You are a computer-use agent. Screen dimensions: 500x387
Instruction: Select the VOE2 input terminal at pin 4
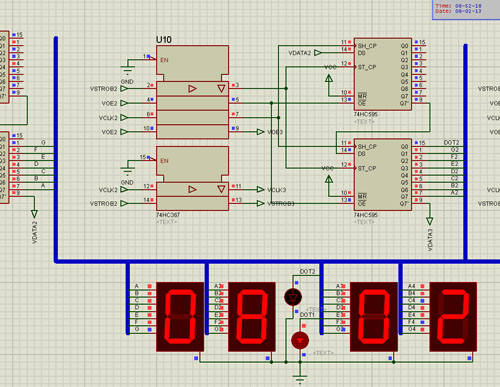[x=124, y=103]
